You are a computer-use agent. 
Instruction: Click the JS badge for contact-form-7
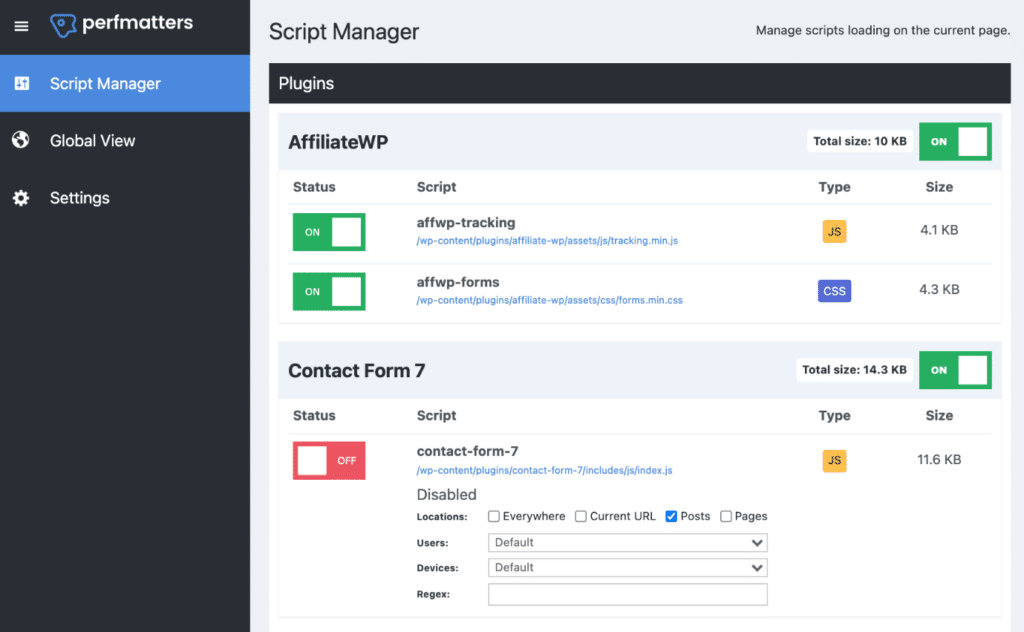(834, 460)
